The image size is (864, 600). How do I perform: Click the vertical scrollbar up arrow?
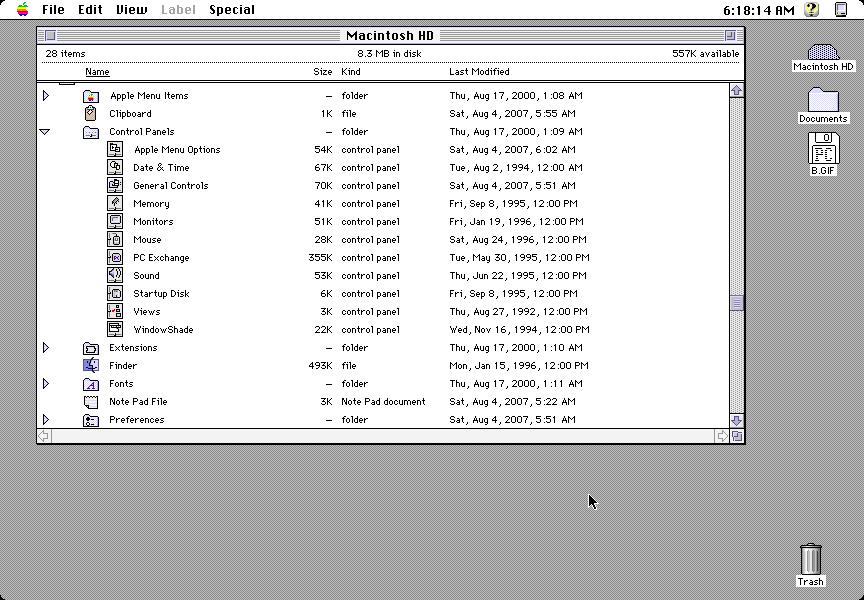point(737,90)
